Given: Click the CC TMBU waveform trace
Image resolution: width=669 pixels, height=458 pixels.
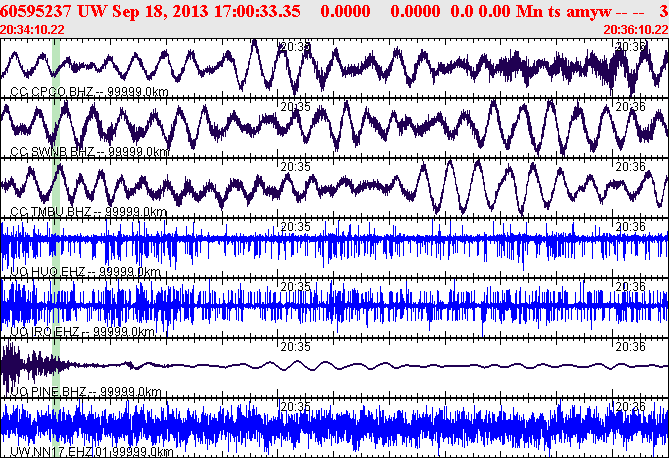Looking at the screenshot, I should click(334, 187).
